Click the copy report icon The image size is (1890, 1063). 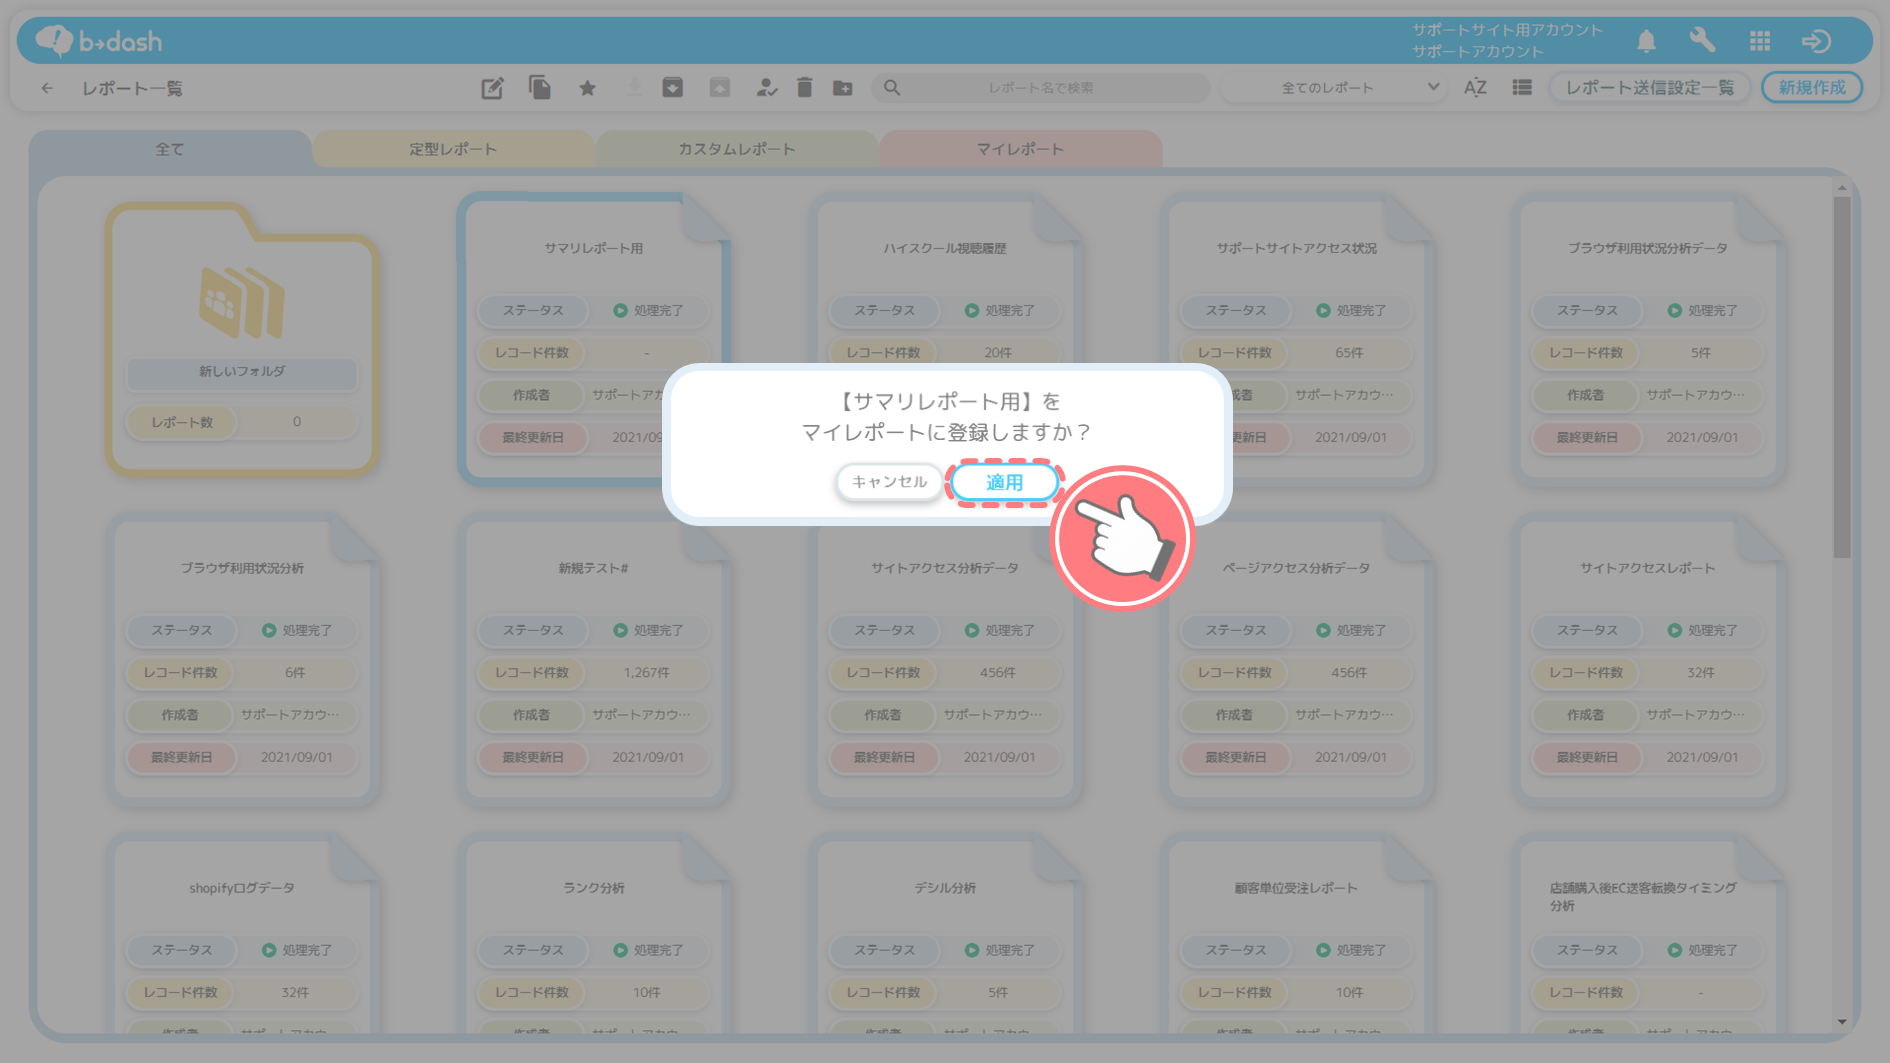click(540, 88)
